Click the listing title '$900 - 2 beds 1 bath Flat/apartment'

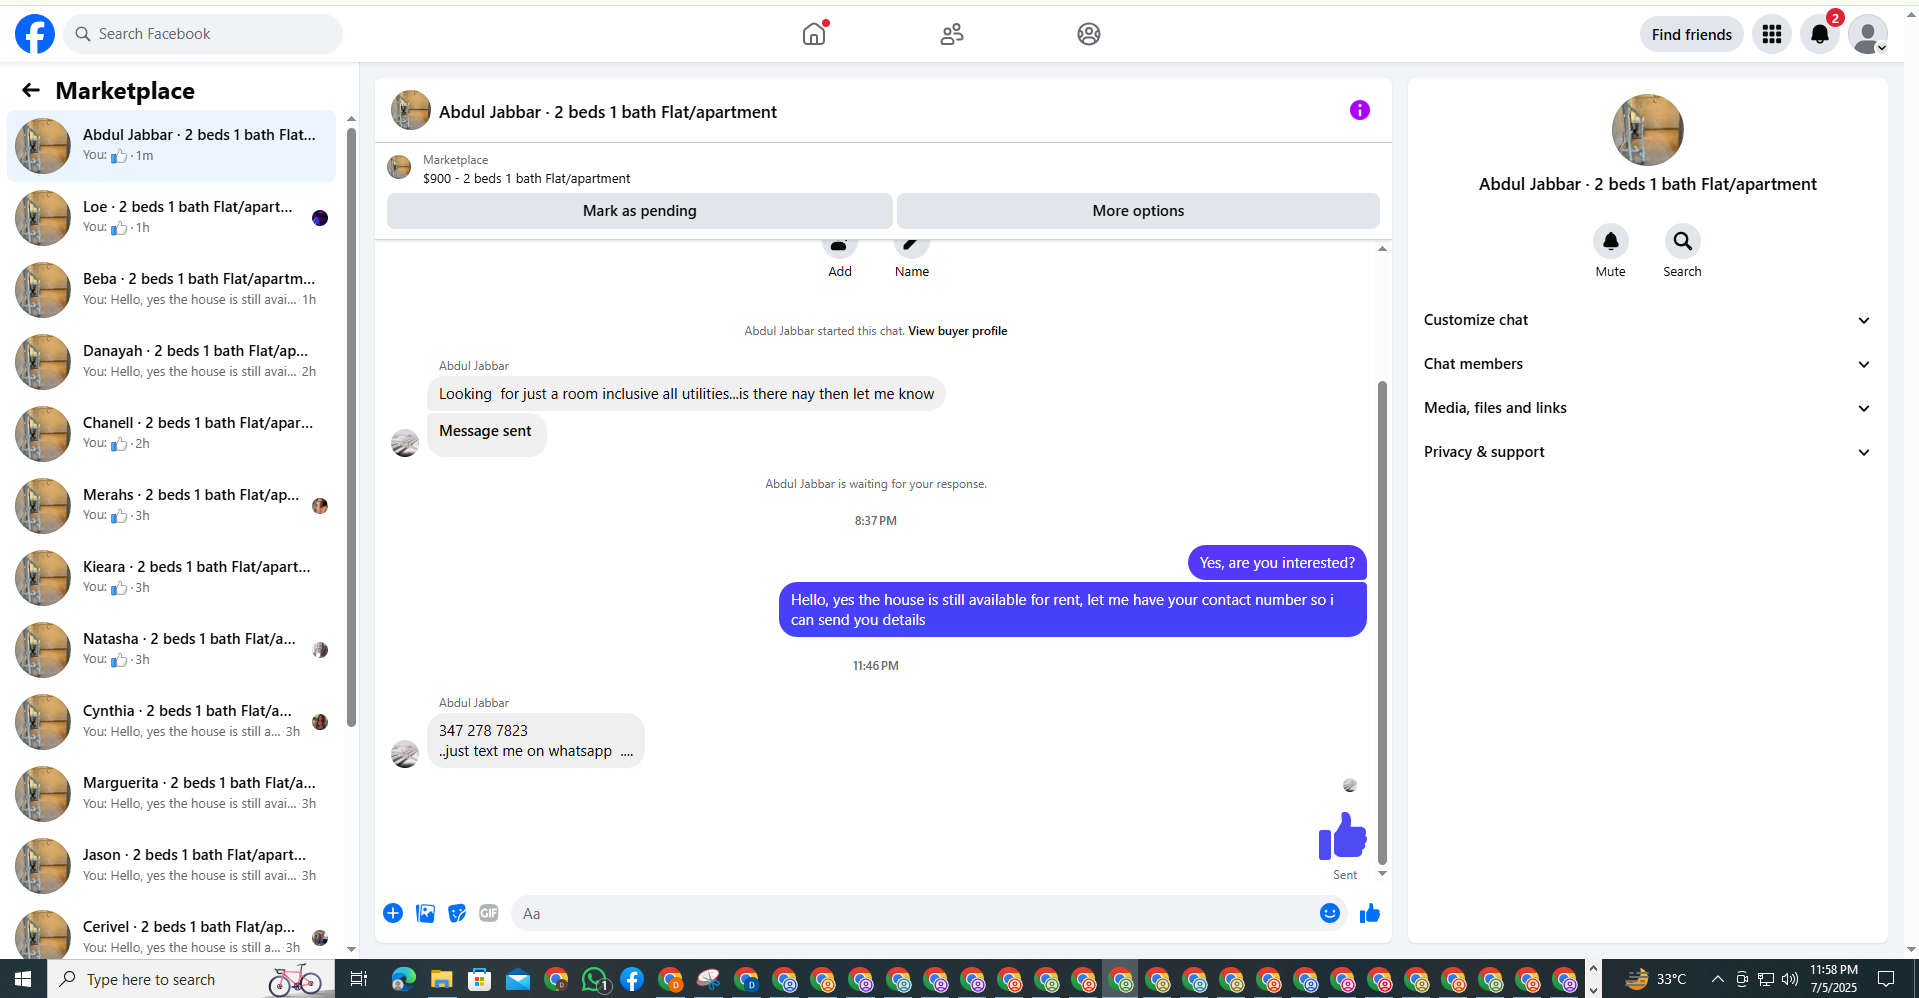coord(527,179)
